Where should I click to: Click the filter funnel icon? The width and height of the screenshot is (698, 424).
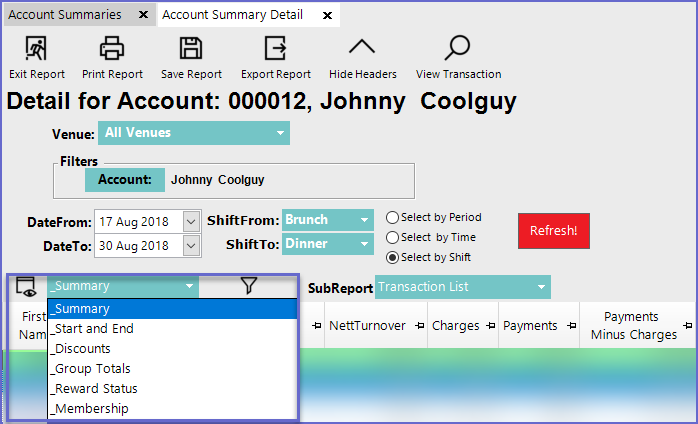[x=249, y=286]
